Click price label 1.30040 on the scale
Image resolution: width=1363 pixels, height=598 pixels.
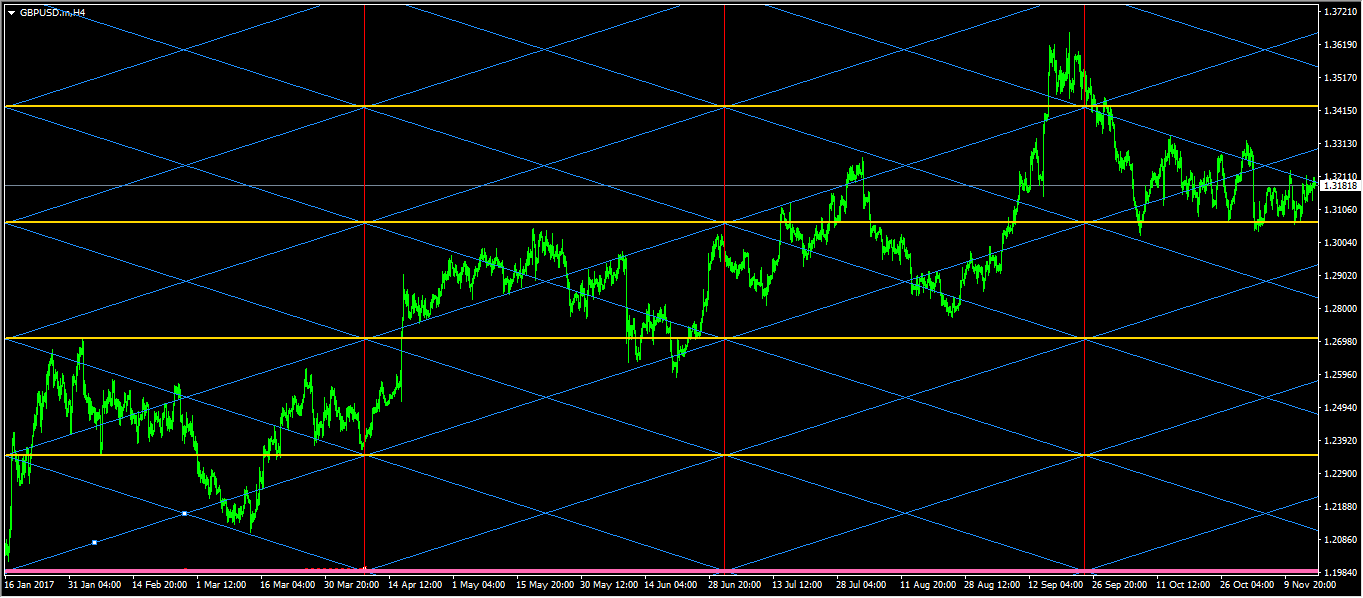click(x=1338, y=242)
